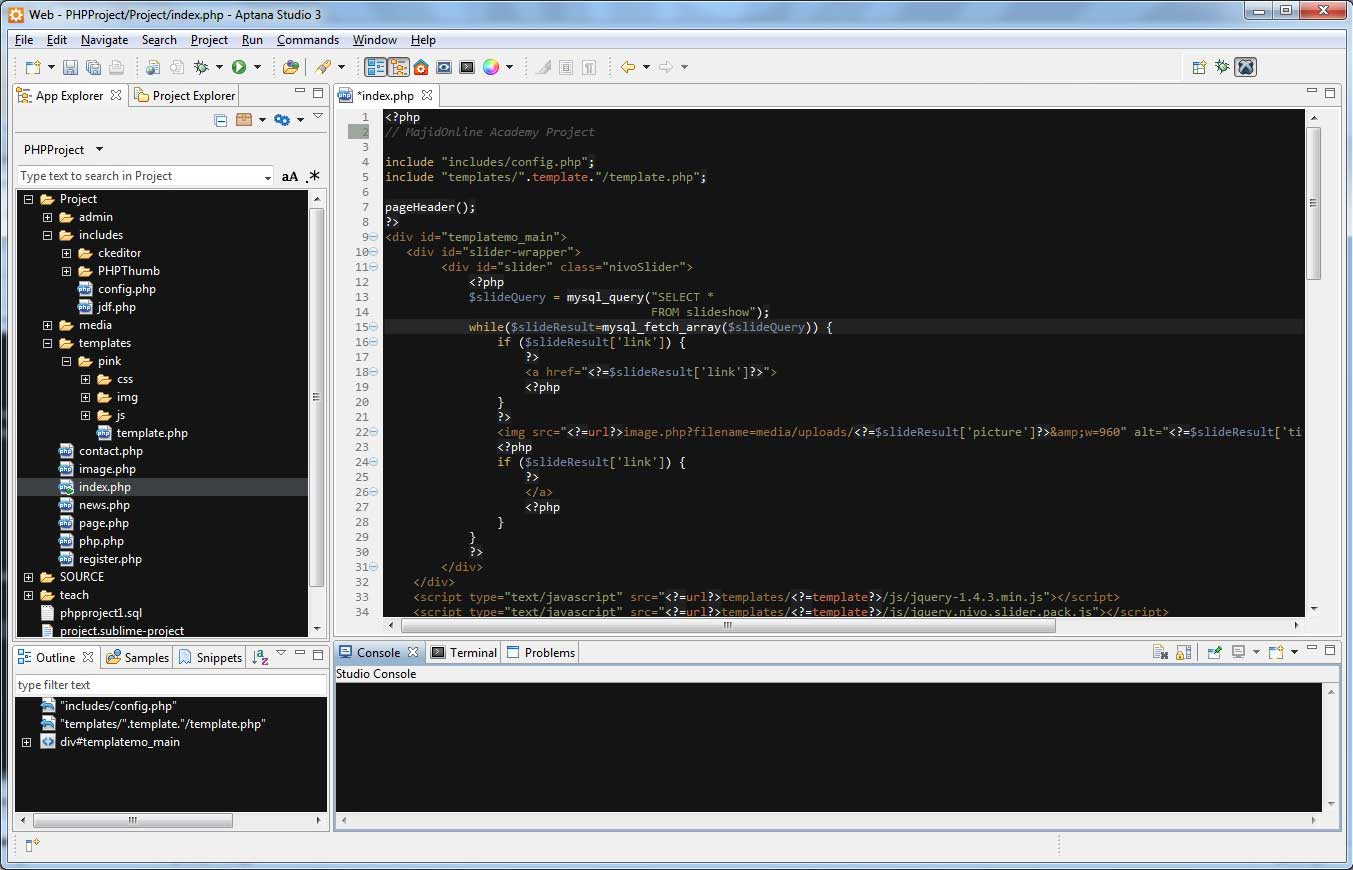Click the Debug bug icon
Viewport: 1353px width, 870px height.
pyautogui.click(x=201, y=67)
